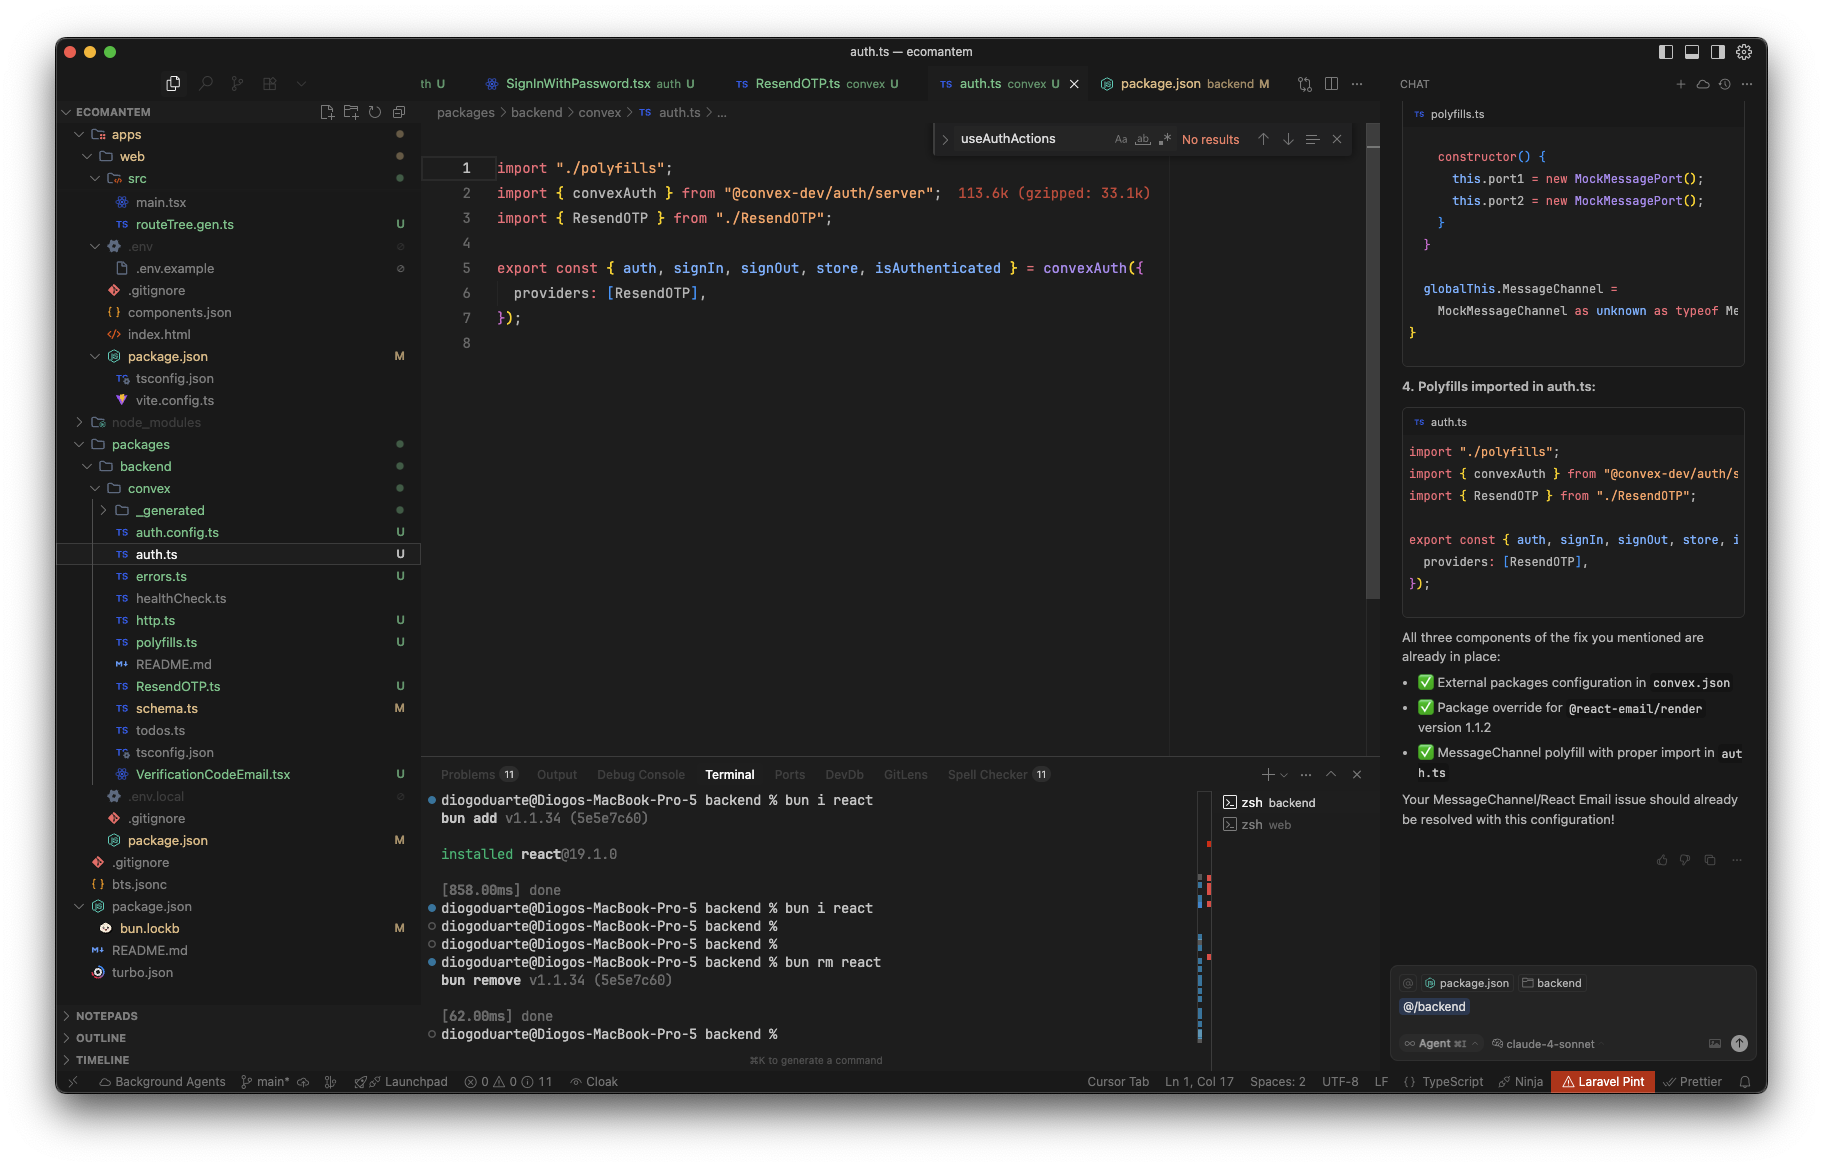The image size is (1823, 1167).
Task: Click New Folder icon in ECOMANTEM header
Action: tap(351, 112)
